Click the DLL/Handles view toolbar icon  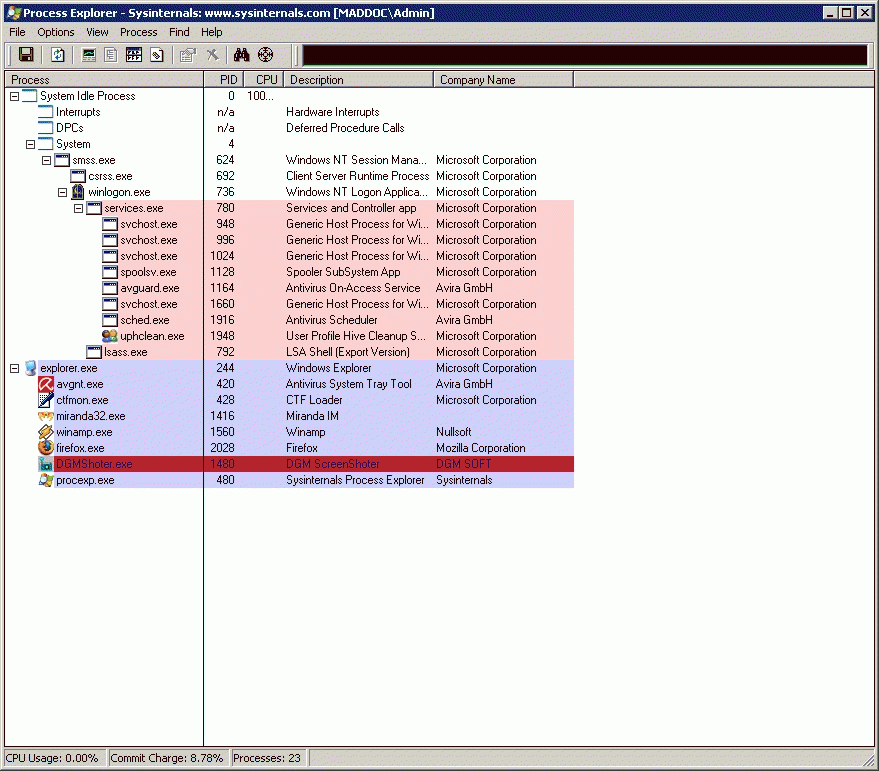[157, 54]
